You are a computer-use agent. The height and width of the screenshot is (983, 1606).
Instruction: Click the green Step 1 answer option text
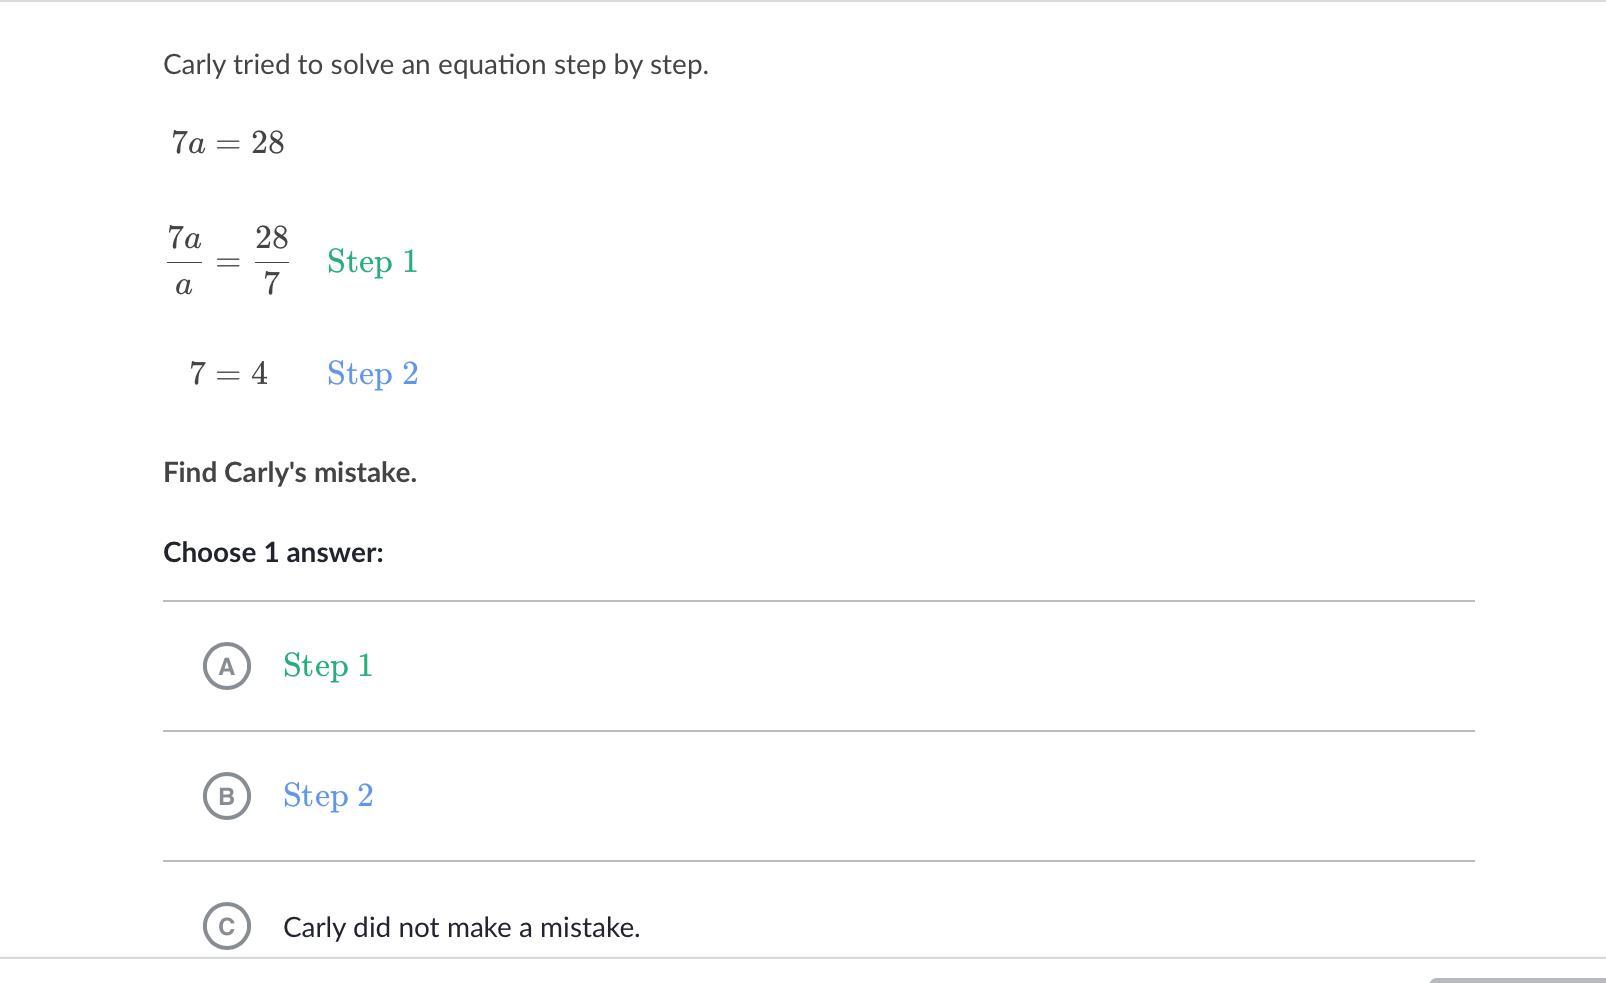coord(327,666)
